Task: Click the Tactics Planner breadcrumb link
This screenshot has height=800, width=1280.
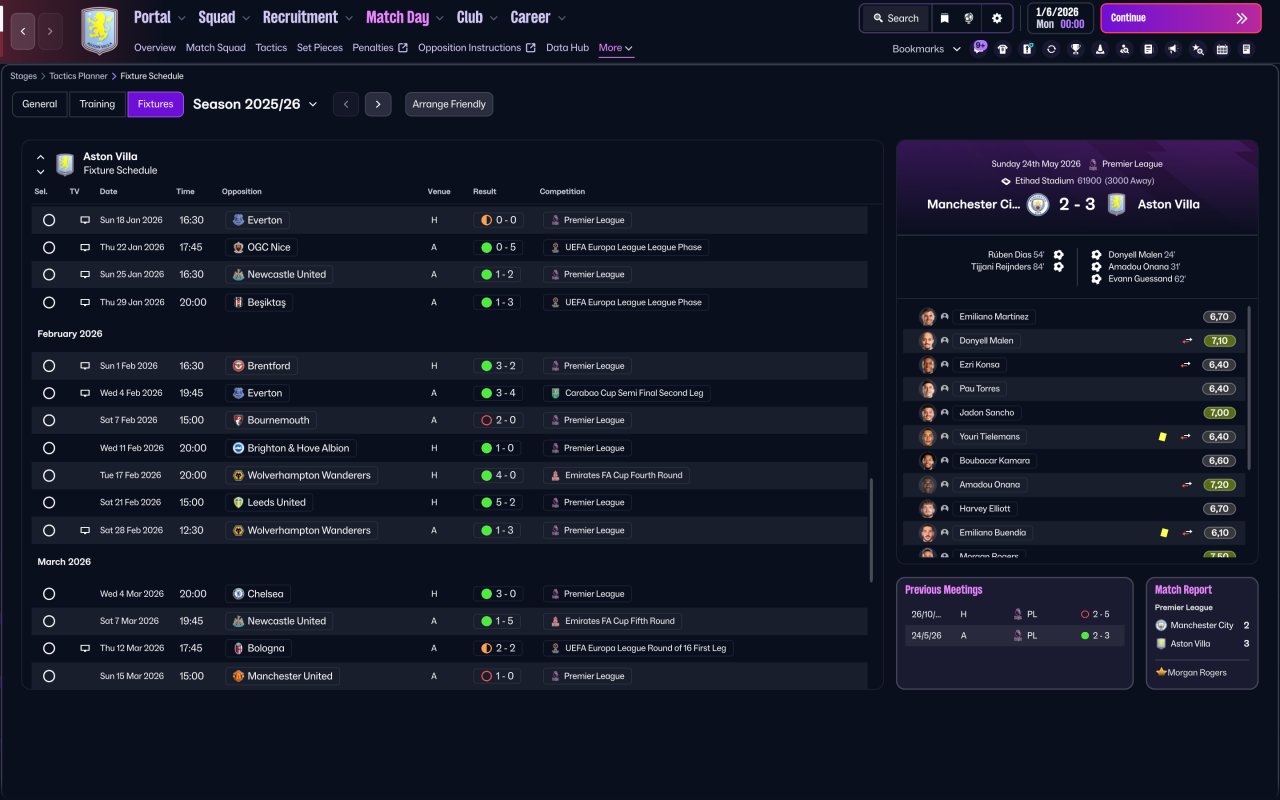Action: tap(79, 76)
